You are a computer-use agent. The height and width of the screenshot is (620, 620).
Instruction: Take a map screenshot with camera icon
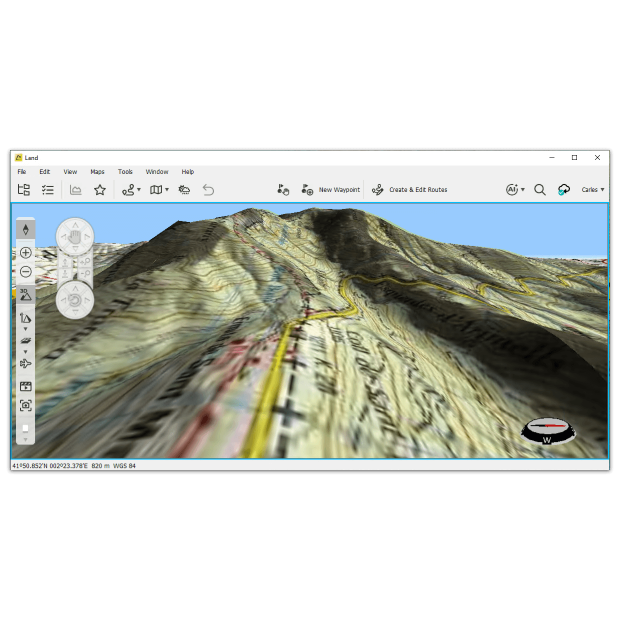(26, 405)
